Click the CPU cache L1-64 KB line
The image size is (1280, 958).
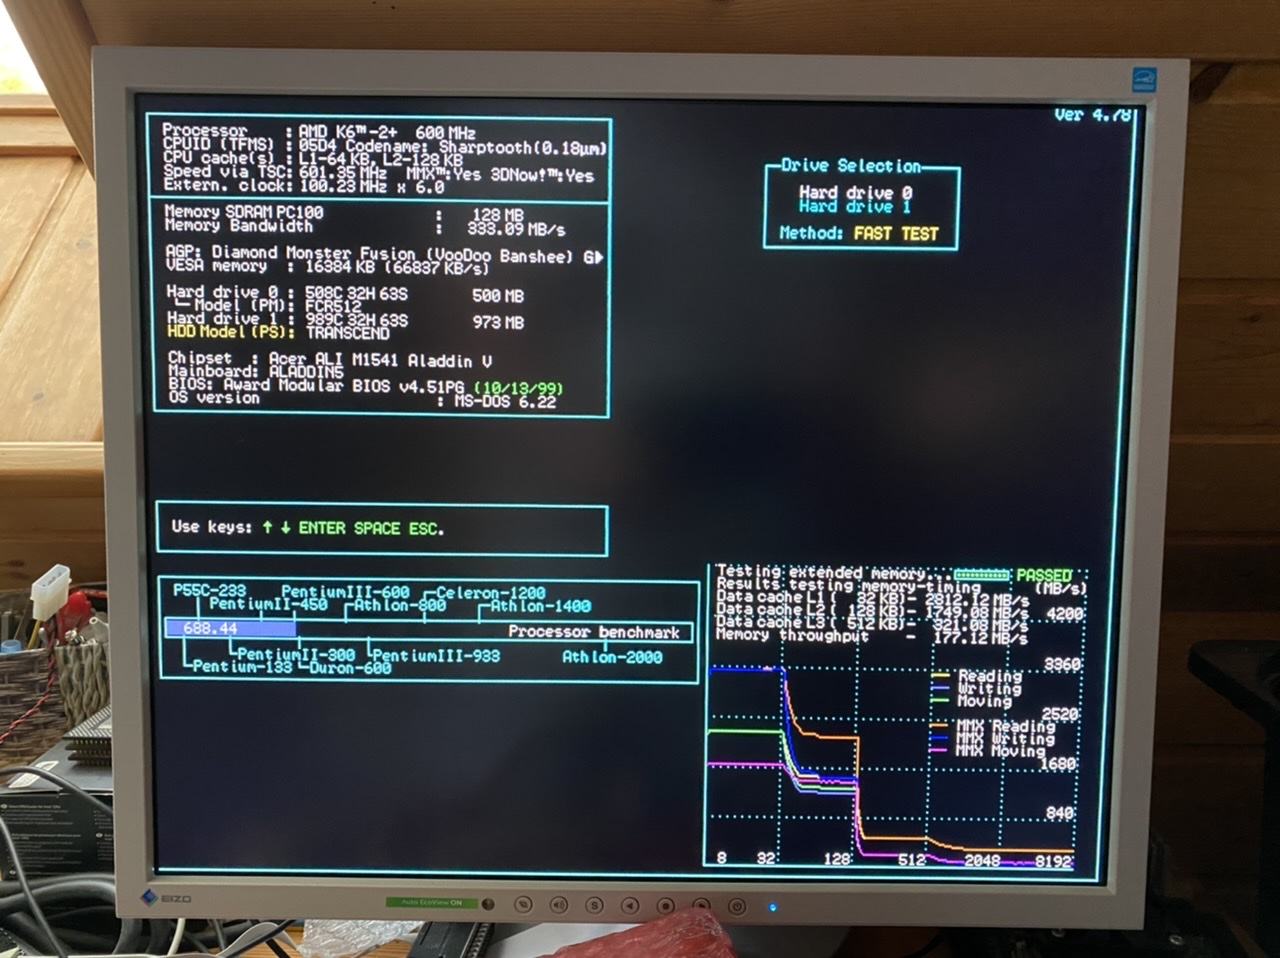(313, 159)
